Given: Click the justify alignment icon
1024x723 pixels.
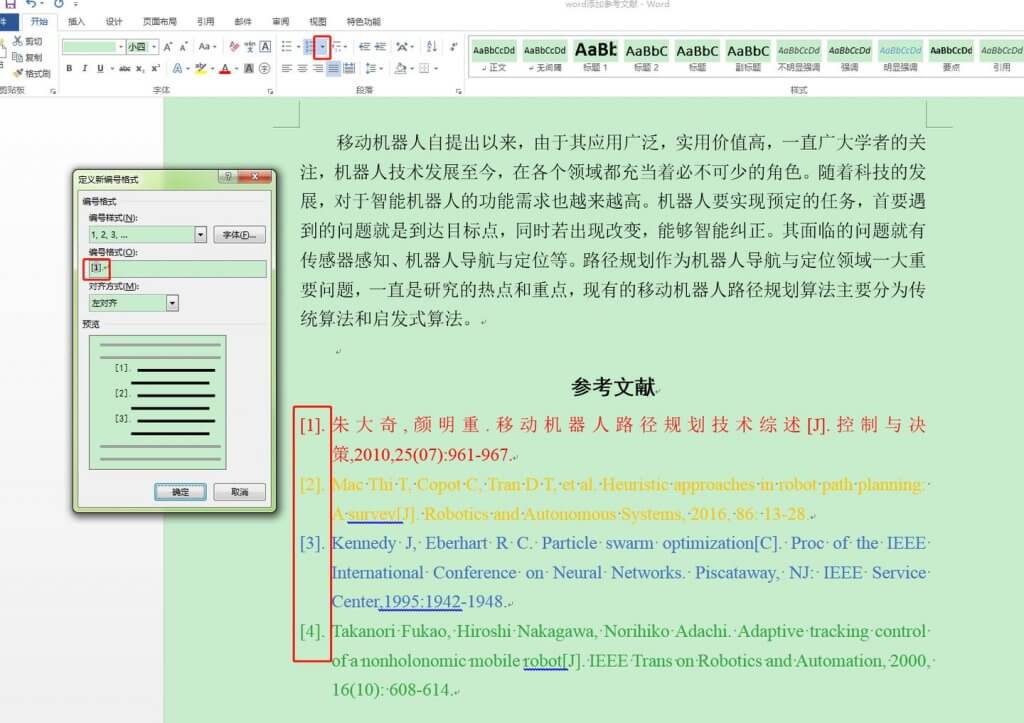Looking at the screenshot, I should coord(335,68).
